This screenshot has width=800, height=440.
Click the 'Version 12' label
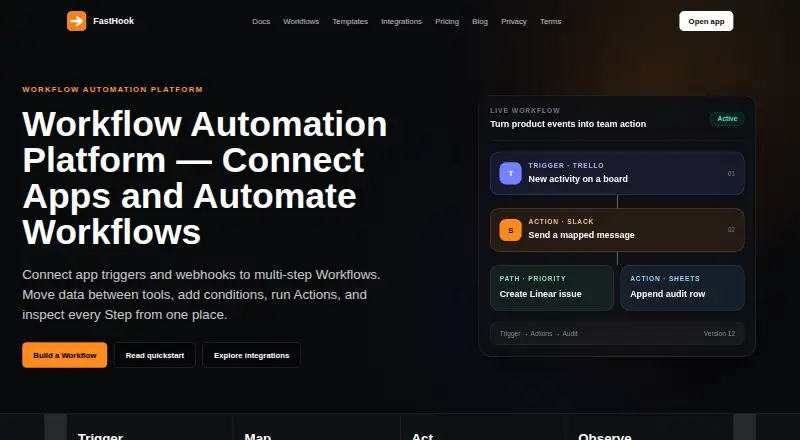coord(719,333)
